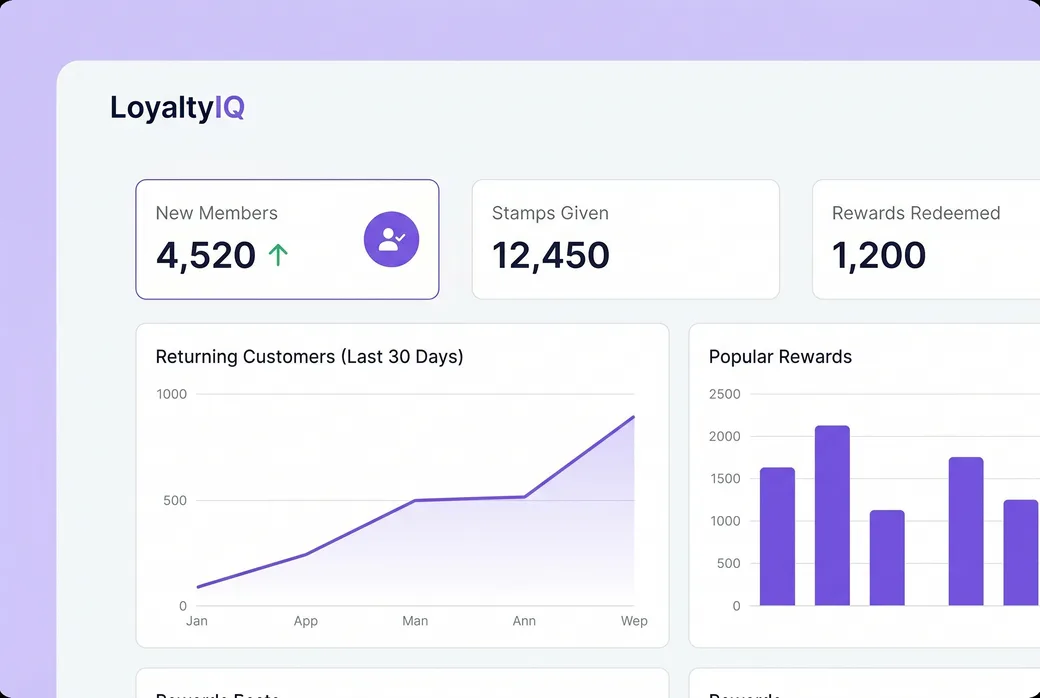Open the New Members card
The width and height of the screenshot is (1040, 698).
(x=287, y=239)
